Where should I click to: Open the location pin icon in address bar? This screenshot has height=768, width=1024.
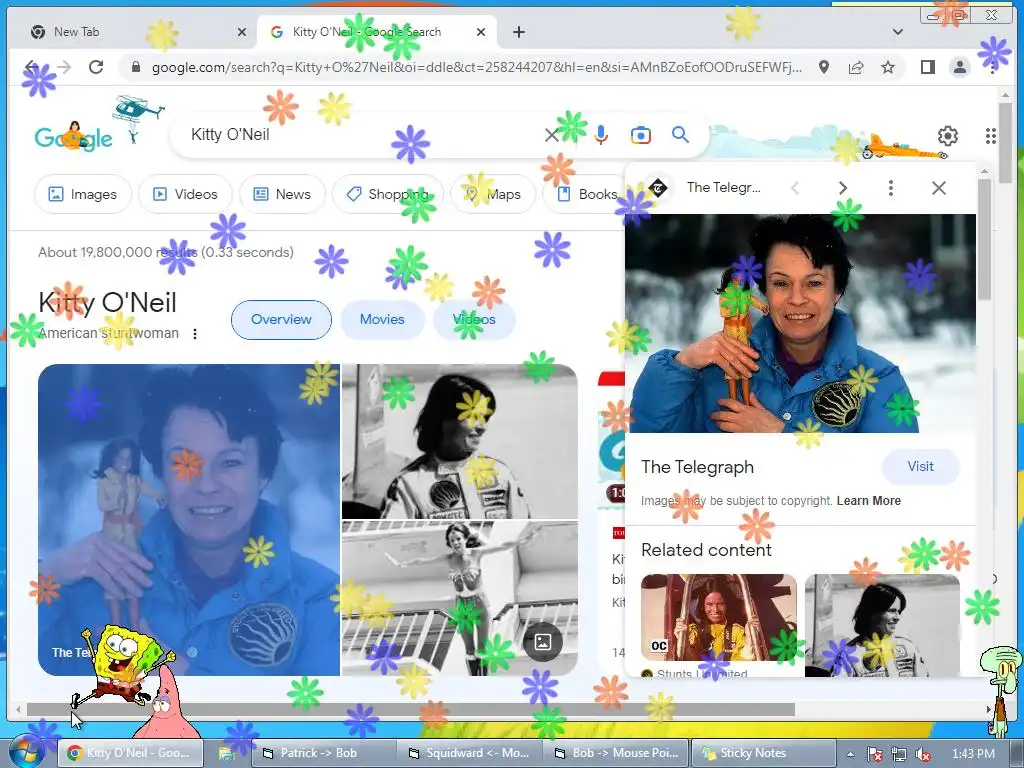pyautogui.click(x=824, y=67)
